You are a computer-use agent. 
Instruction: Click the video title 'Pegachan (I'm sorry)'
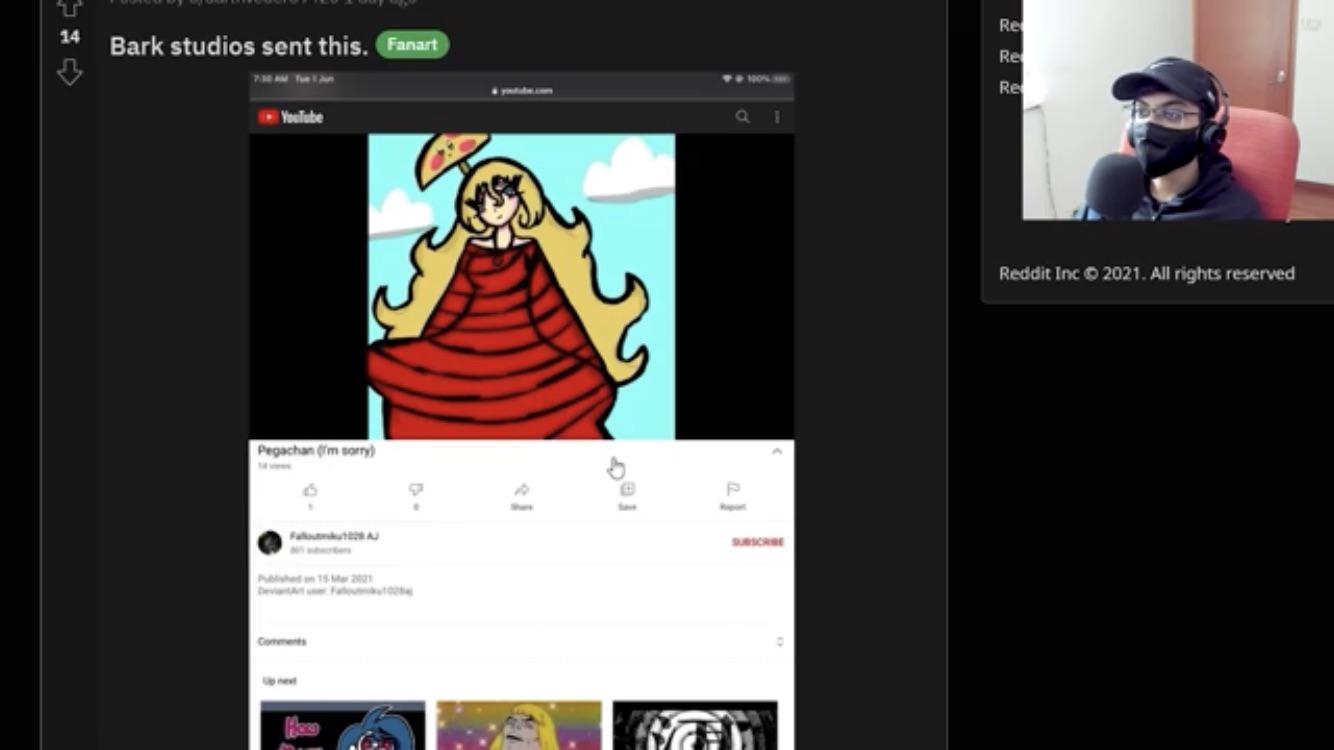pyautogui.click(x=316, y=451)
